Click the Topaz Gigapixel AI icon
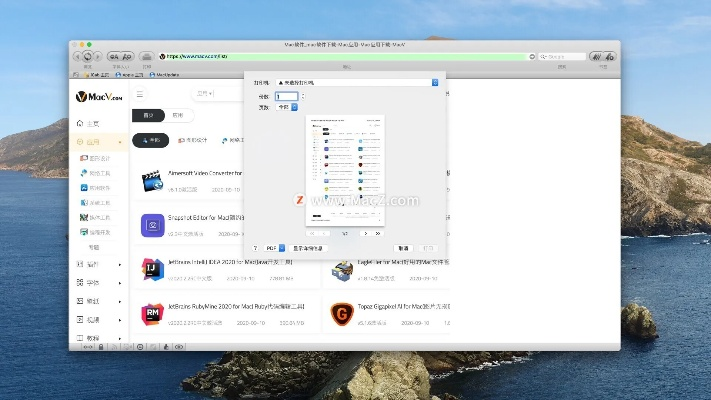The width and height of the screenshot is (711, 400). [342, 313]
